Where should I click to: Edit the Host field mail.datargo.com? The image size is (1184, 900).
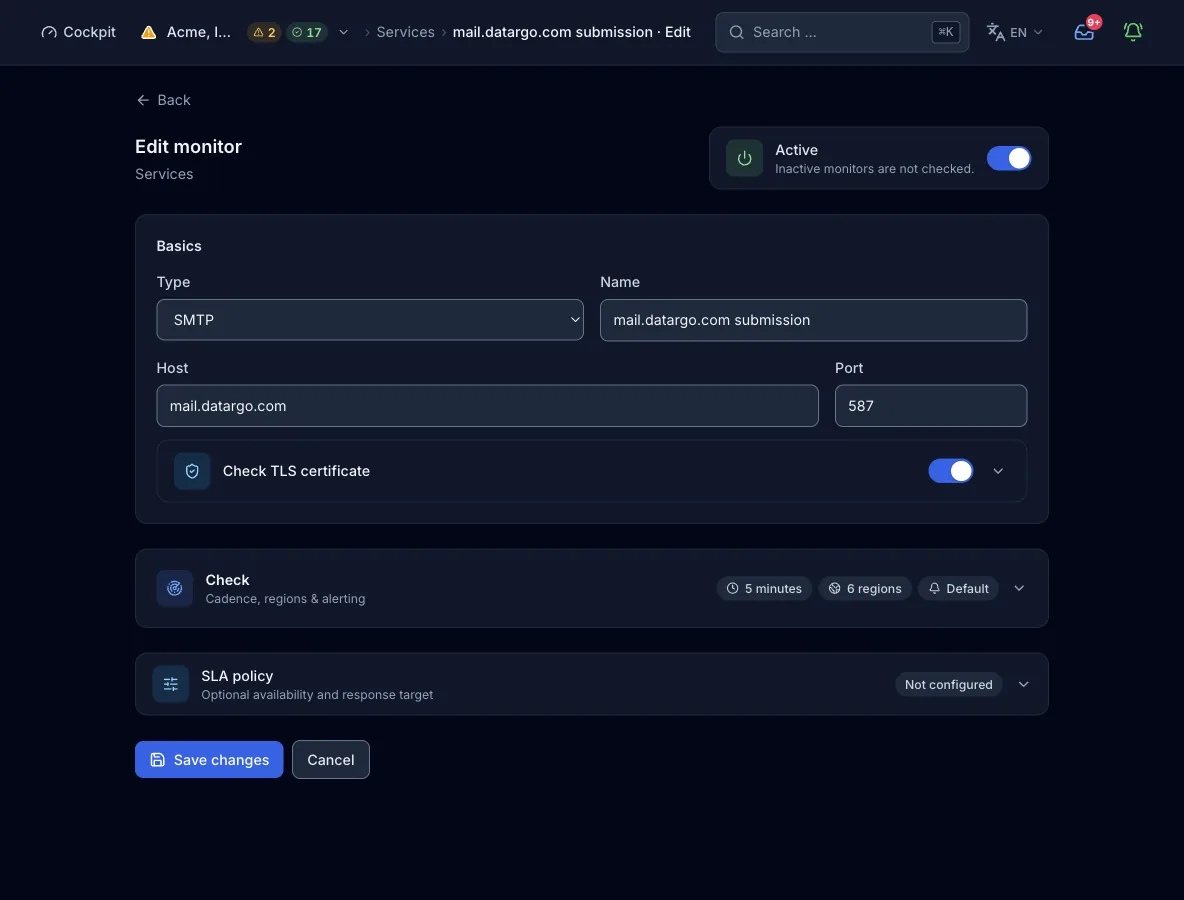tap(487, 405)
